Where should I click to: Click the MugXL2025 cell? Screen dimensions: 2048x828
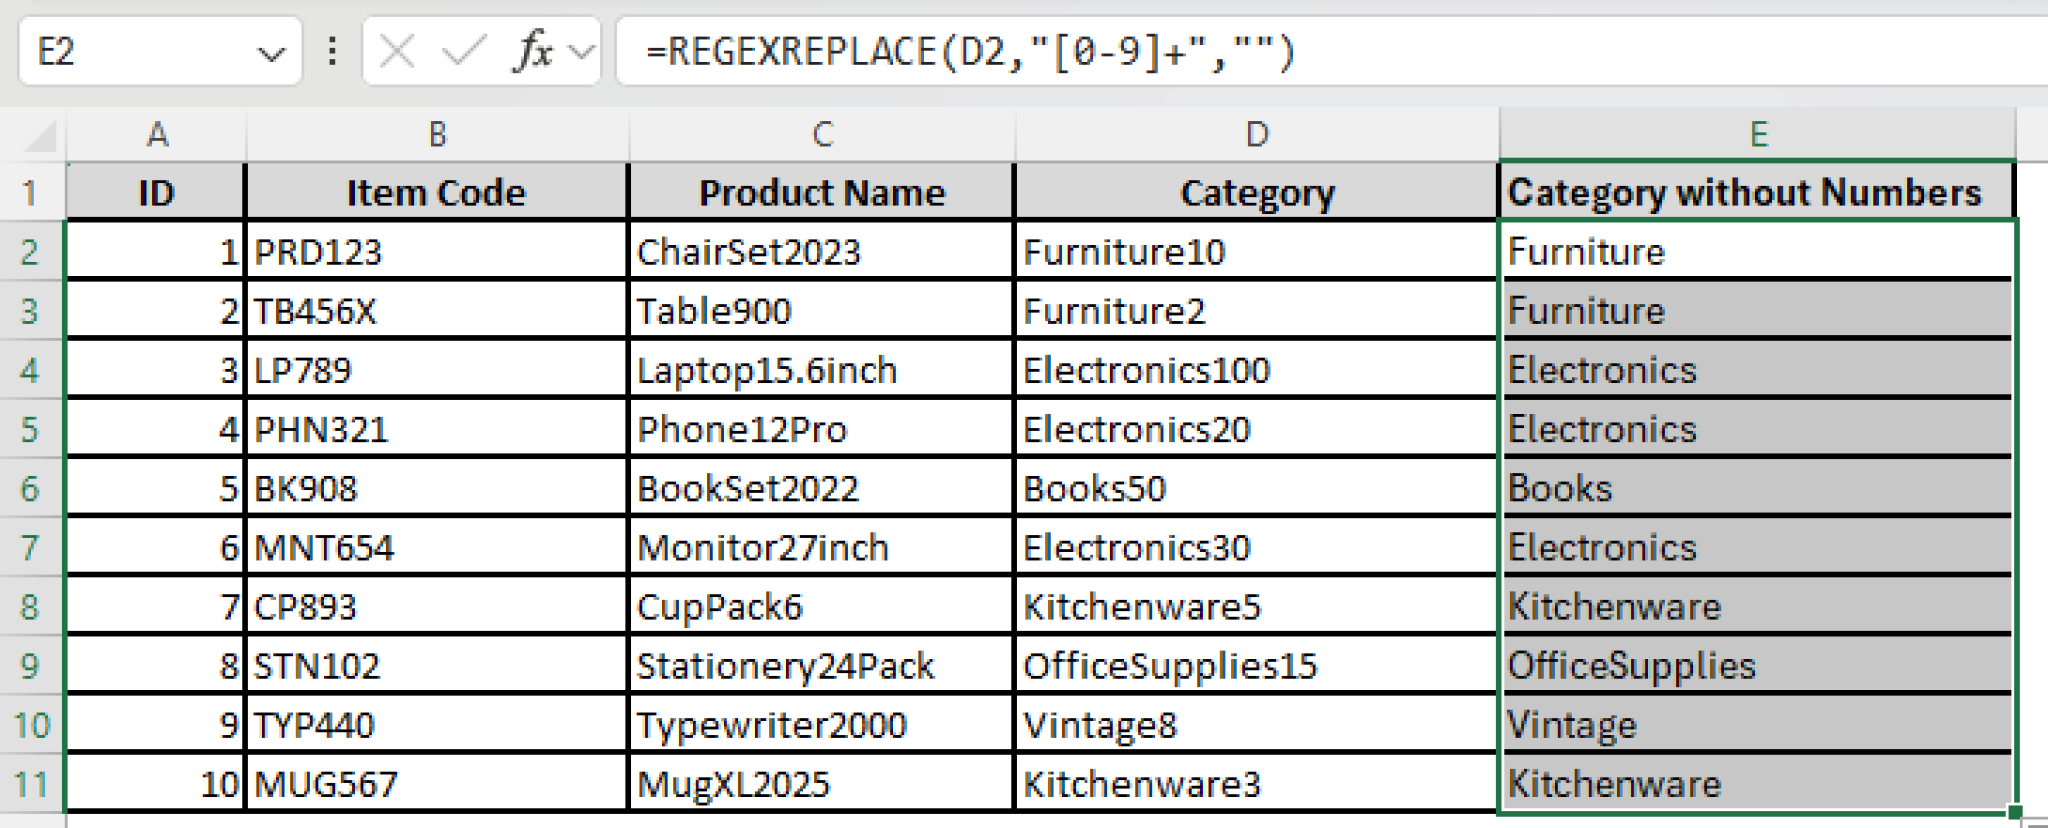(820, 783)
